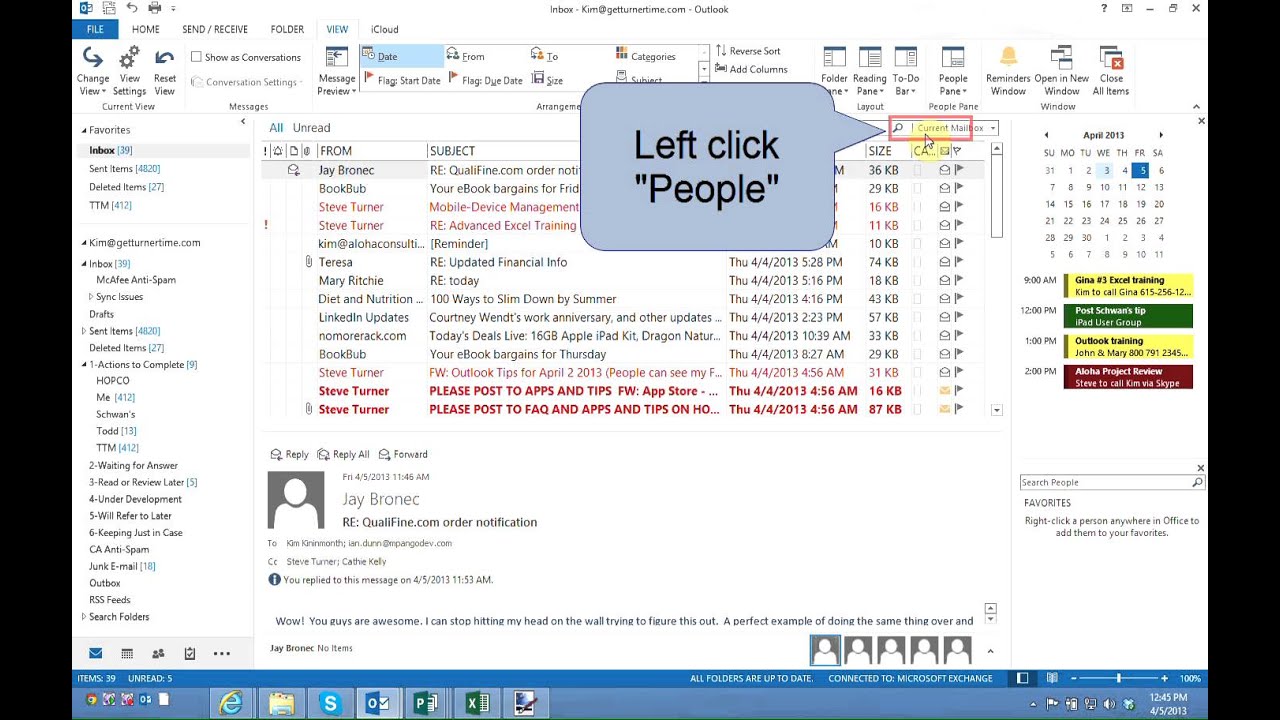Switch to the FOLDER tab
This screenshot has width=1280, height=720.
287,29
